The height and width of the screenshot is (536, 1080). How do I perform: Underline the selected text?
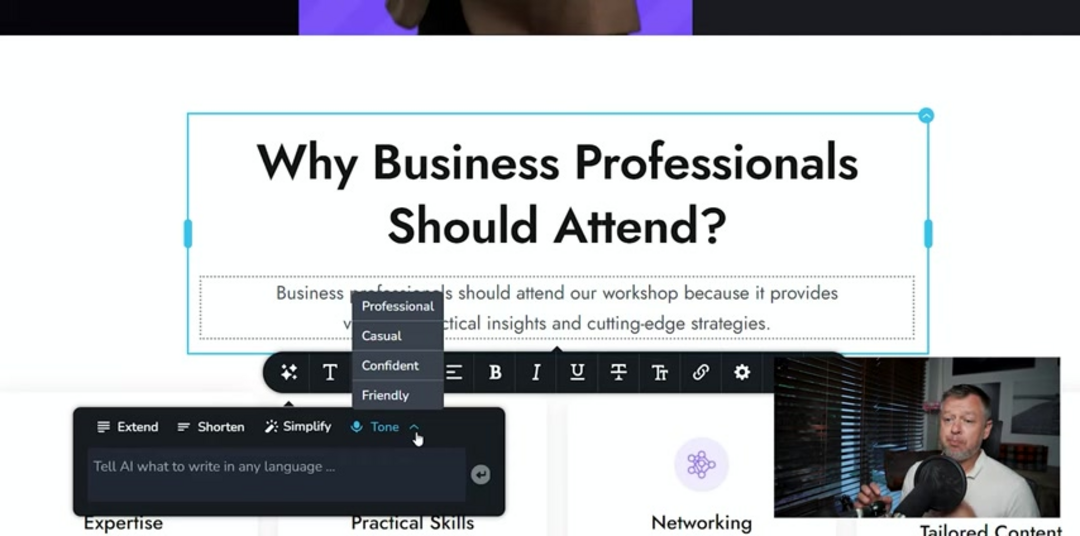pos(577,372)
